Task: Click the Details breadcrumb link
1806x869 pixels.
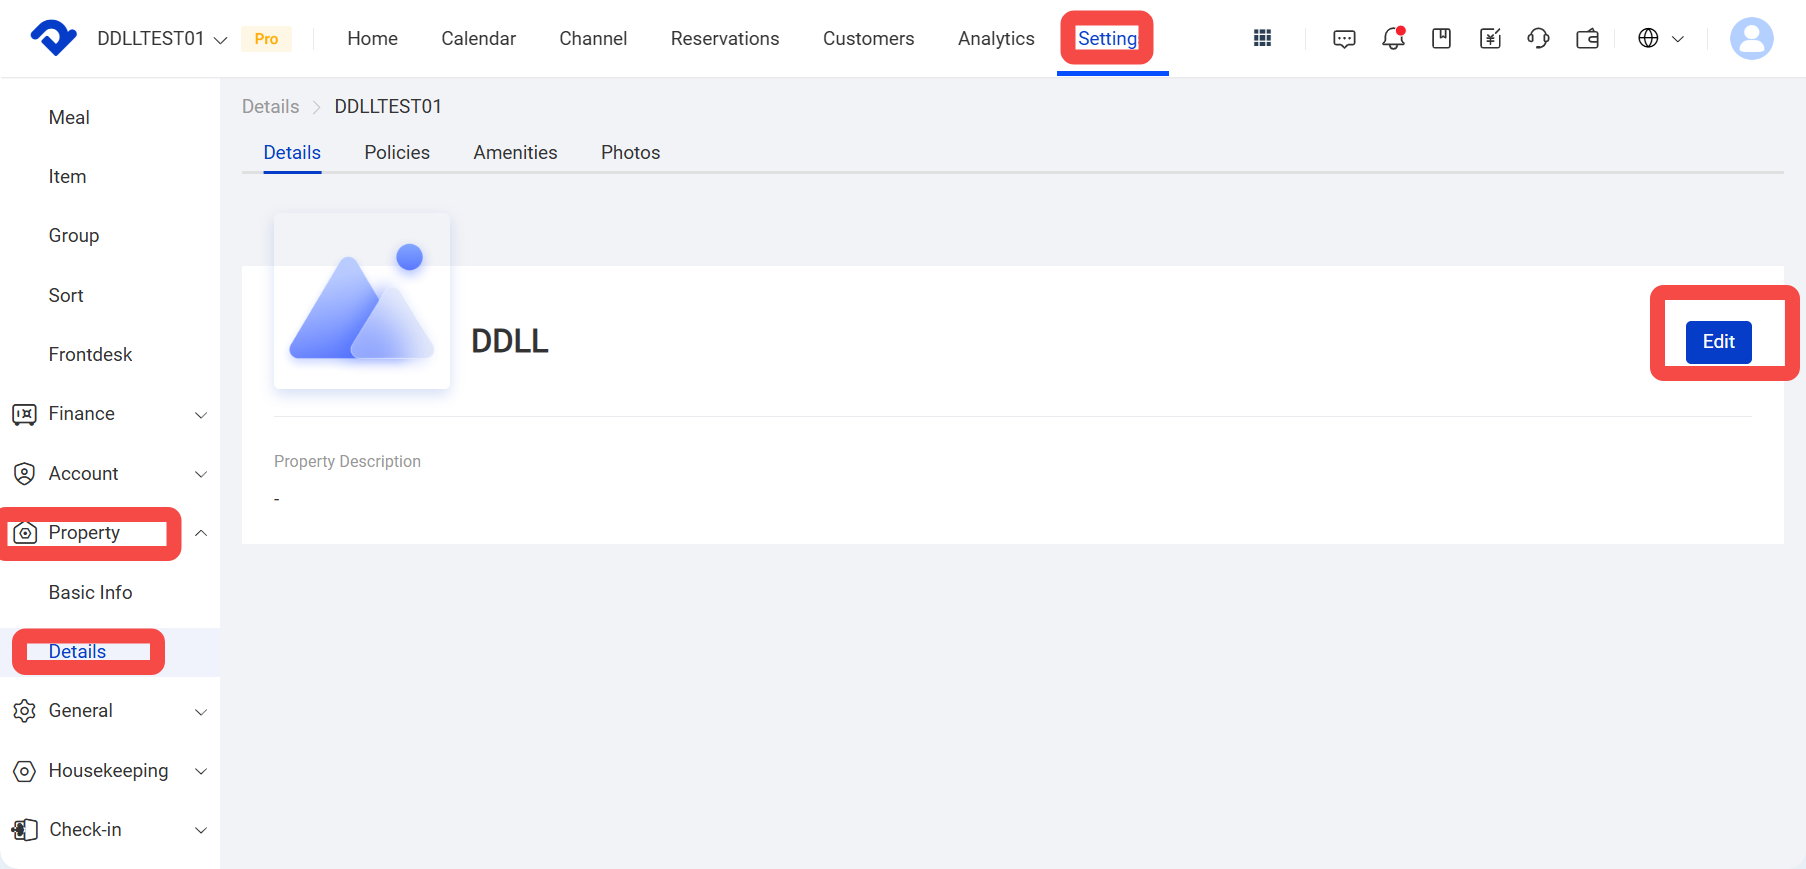Action: [270, 106]
